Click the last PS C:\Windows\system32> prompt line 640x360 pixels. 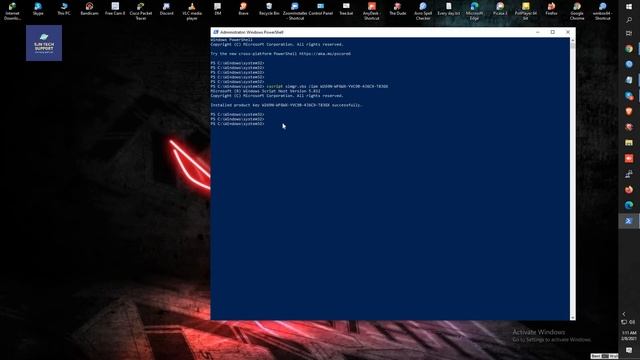(238, 124)
